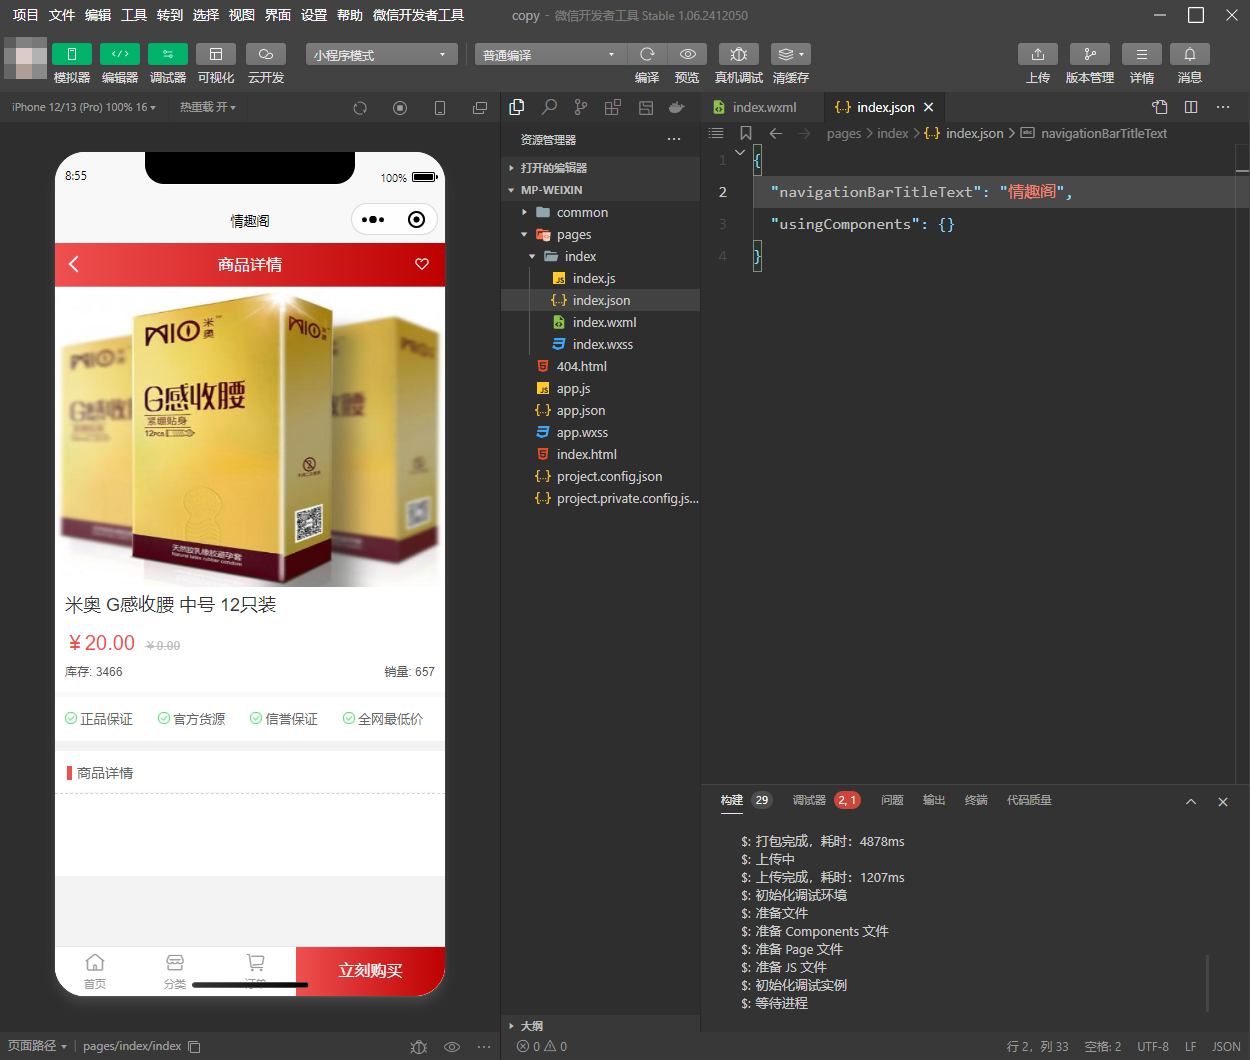This screenshot has width=1250, height=1060.
Task: Click the 编译 compile refresh icon
Action: pos(647,54)
